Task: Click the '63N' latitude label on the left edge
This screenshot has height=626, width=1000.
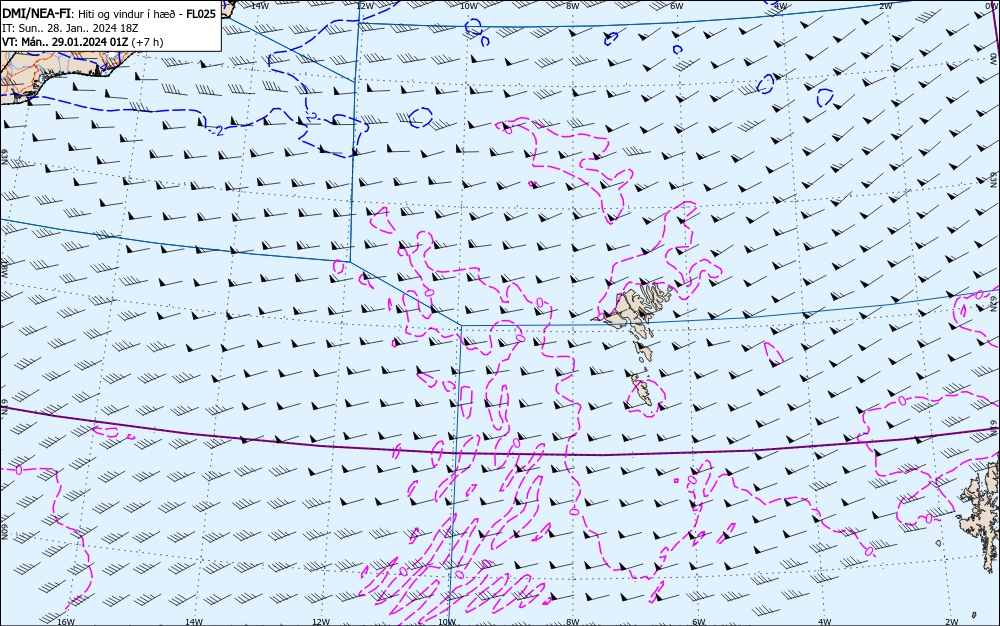Action: [x=4, y=157]
